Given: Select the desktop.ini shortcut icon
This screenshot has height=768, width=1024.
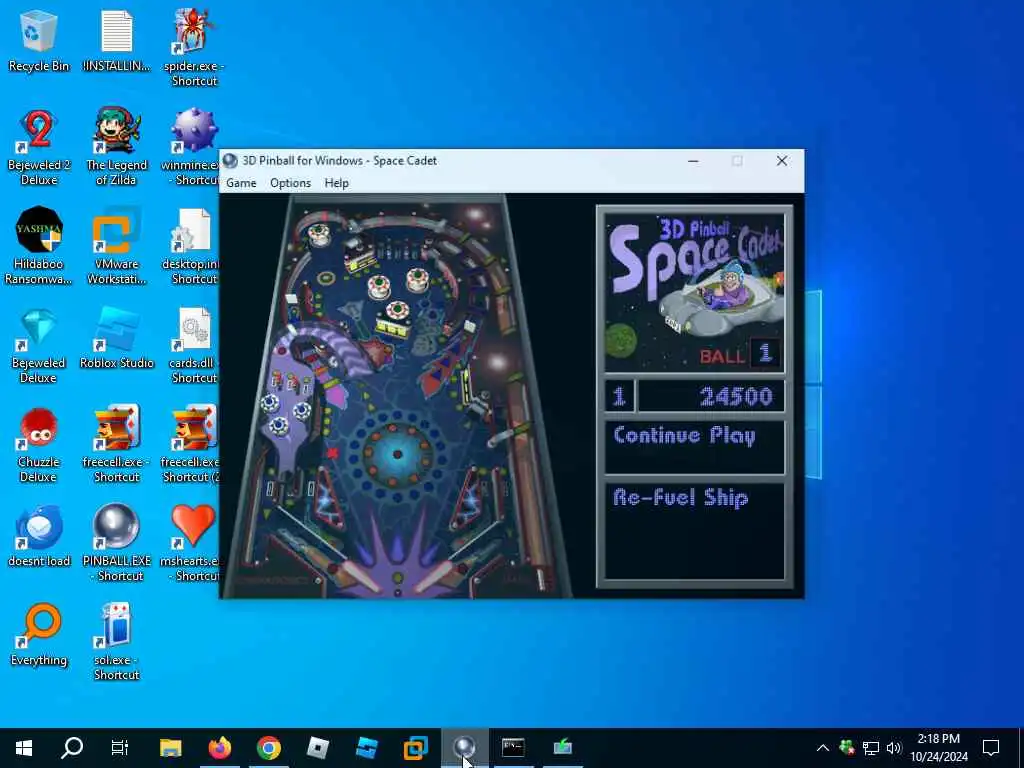Looking at the screenshot, I should point(190,247).
